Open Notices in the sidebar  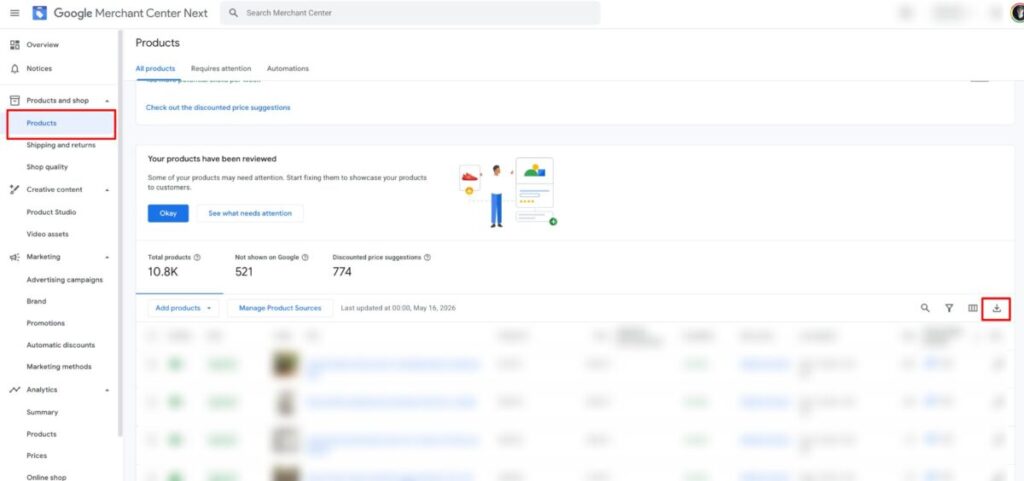click(x=39, y=69)
